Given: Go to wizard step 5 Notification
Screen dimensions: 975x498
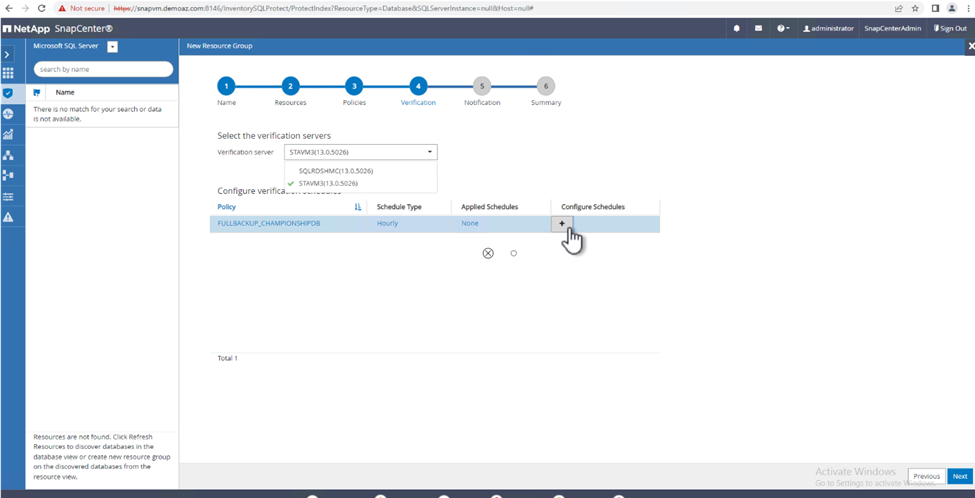Looking at the screenshot, I should coord(482,86).
